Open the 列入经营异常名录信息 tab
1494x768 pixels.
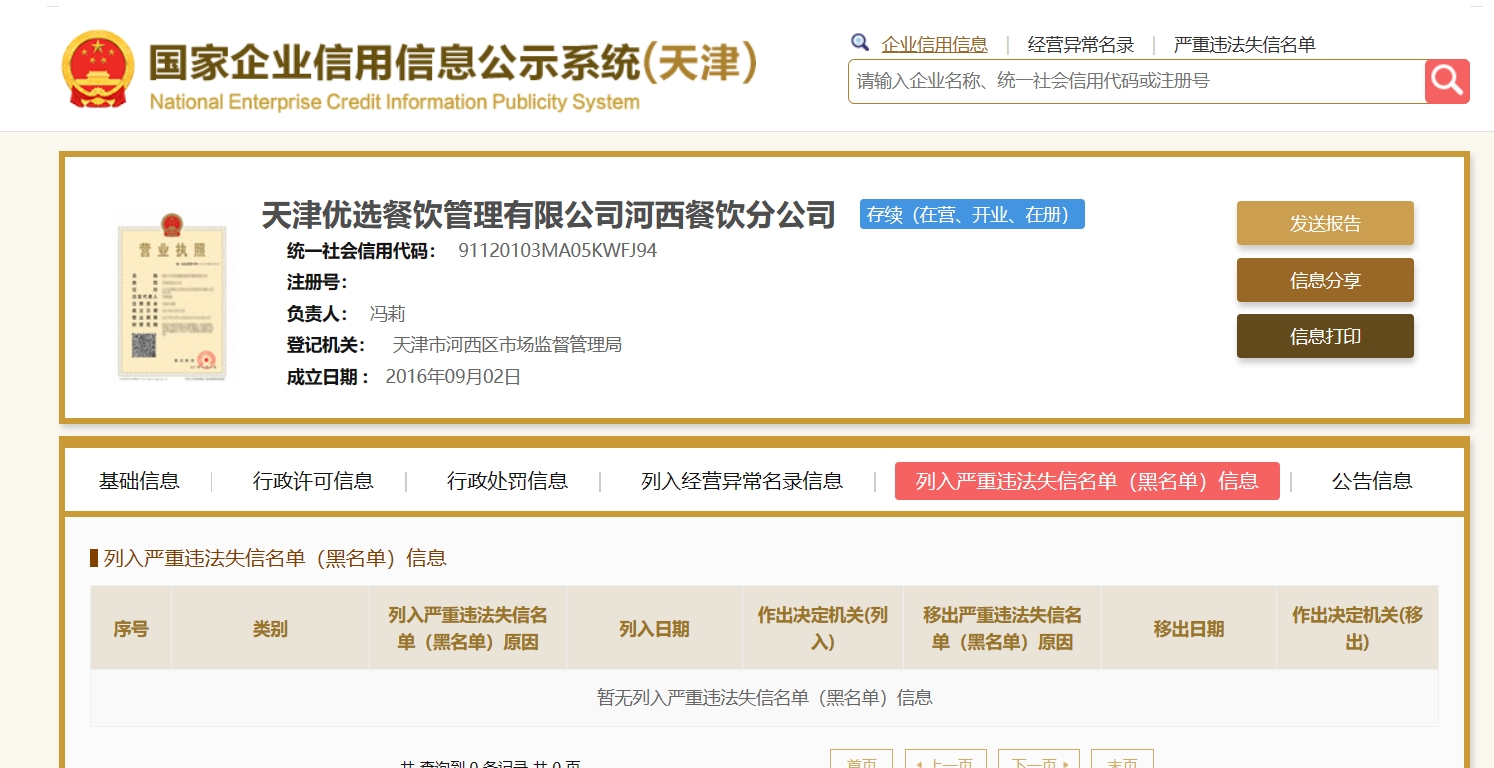coord(742,481)
